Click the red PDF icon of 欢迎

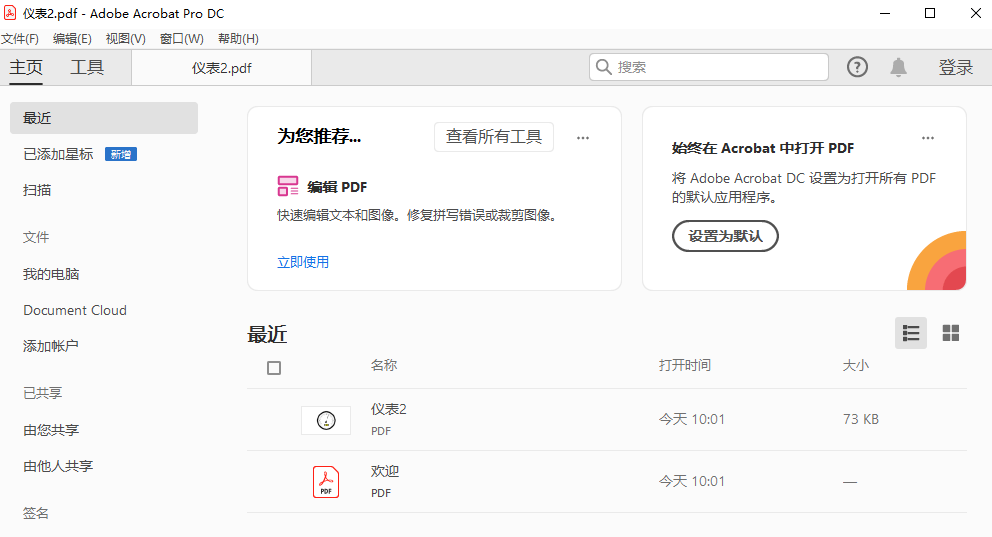click(x=326, y=482)
